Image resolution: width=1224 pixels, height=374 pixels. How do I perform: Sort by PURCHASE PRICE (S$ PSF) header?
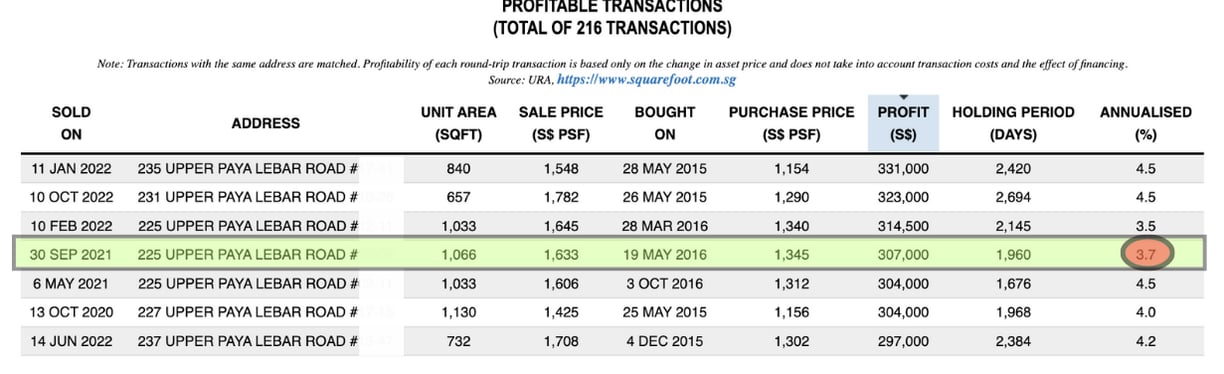point(792,123)
